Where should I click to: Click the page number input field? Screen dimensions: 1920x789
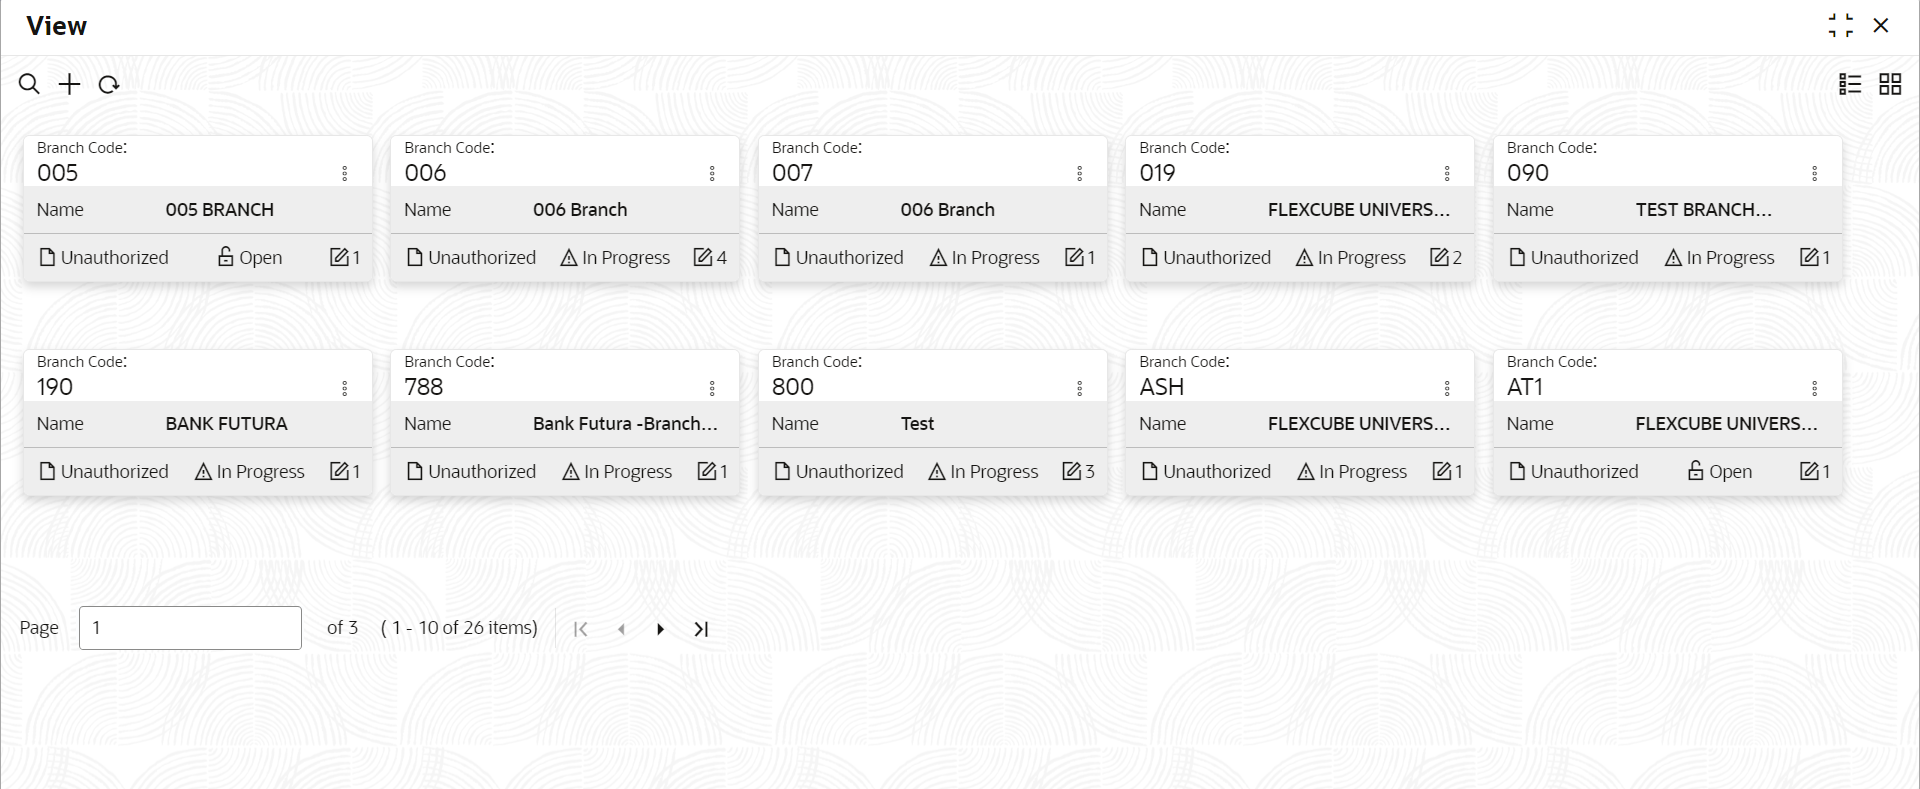[190, 628]
